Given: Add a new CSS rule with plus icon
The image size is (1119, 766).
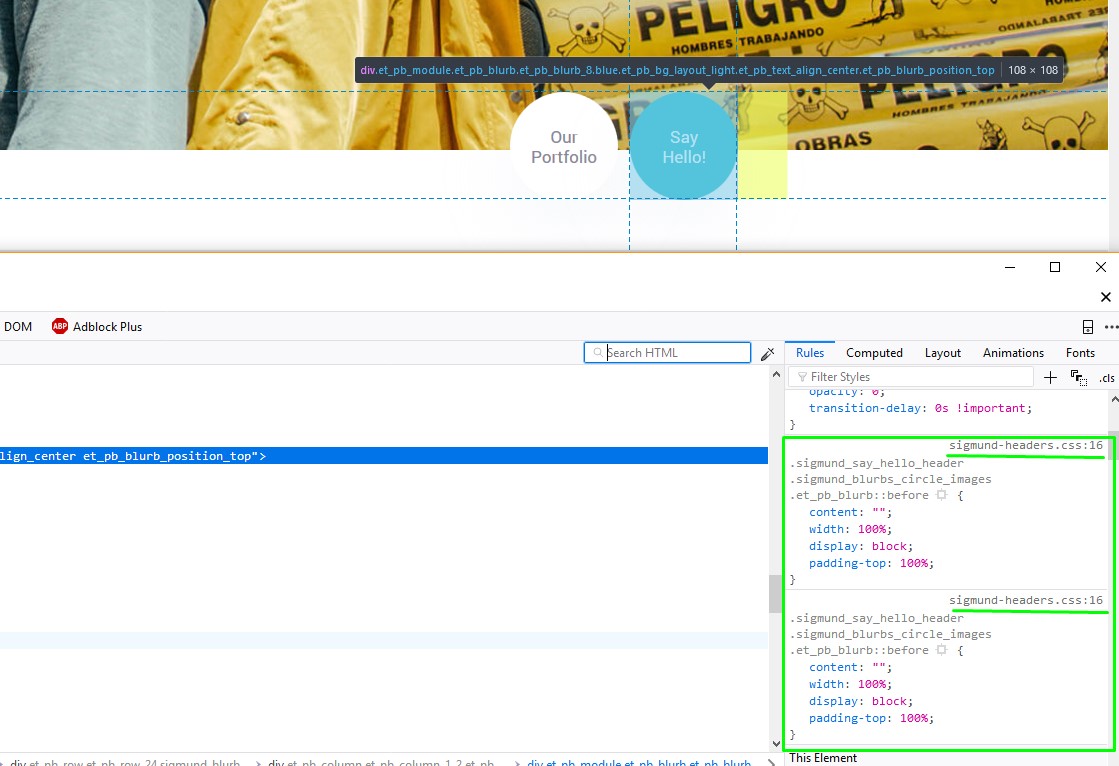Looking at the screenshot, I should 1050,377.
